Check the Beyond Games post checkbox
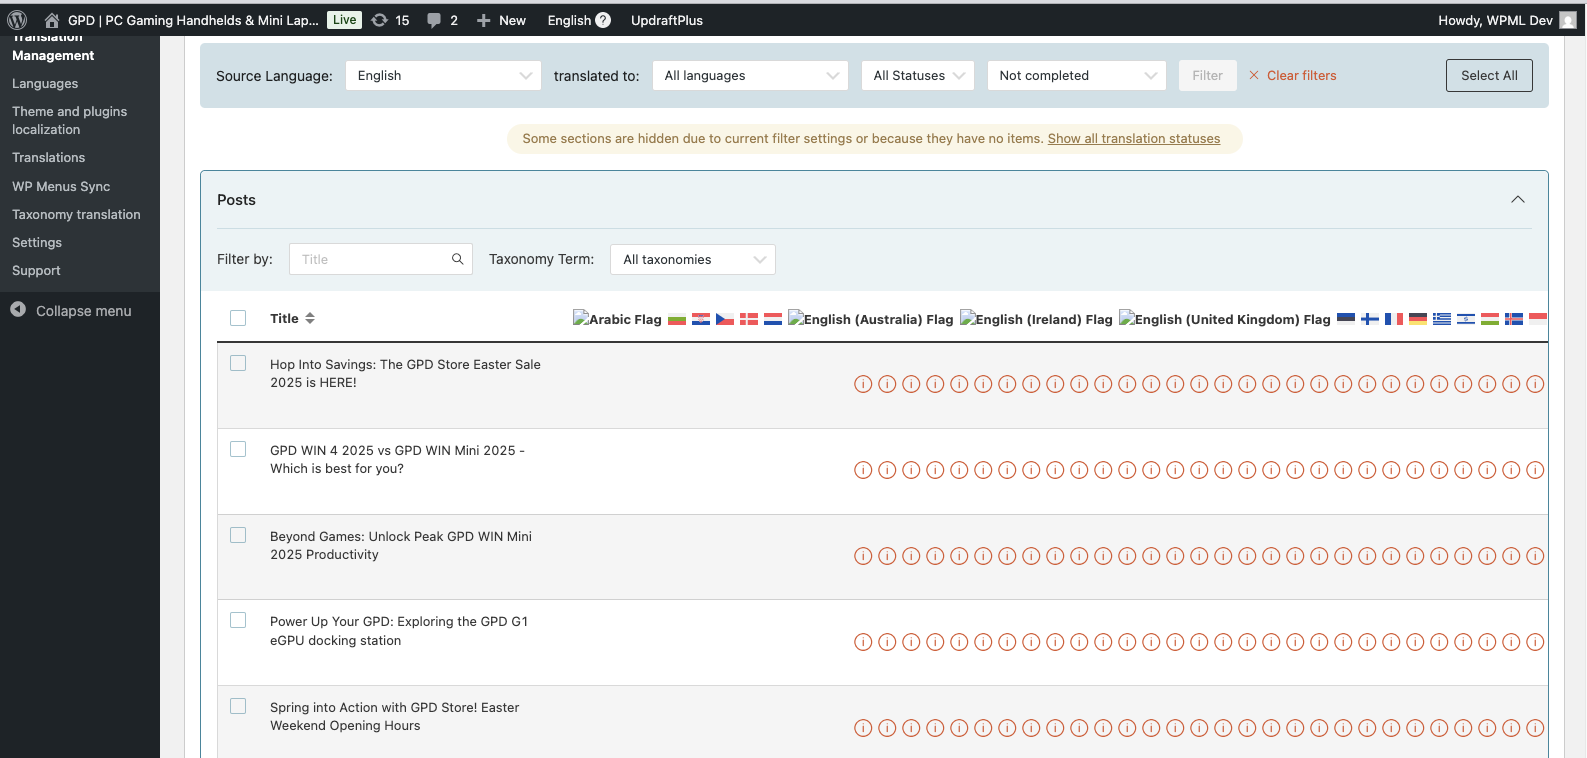This screenshot has width=1587, height=758. pos(238,535)
